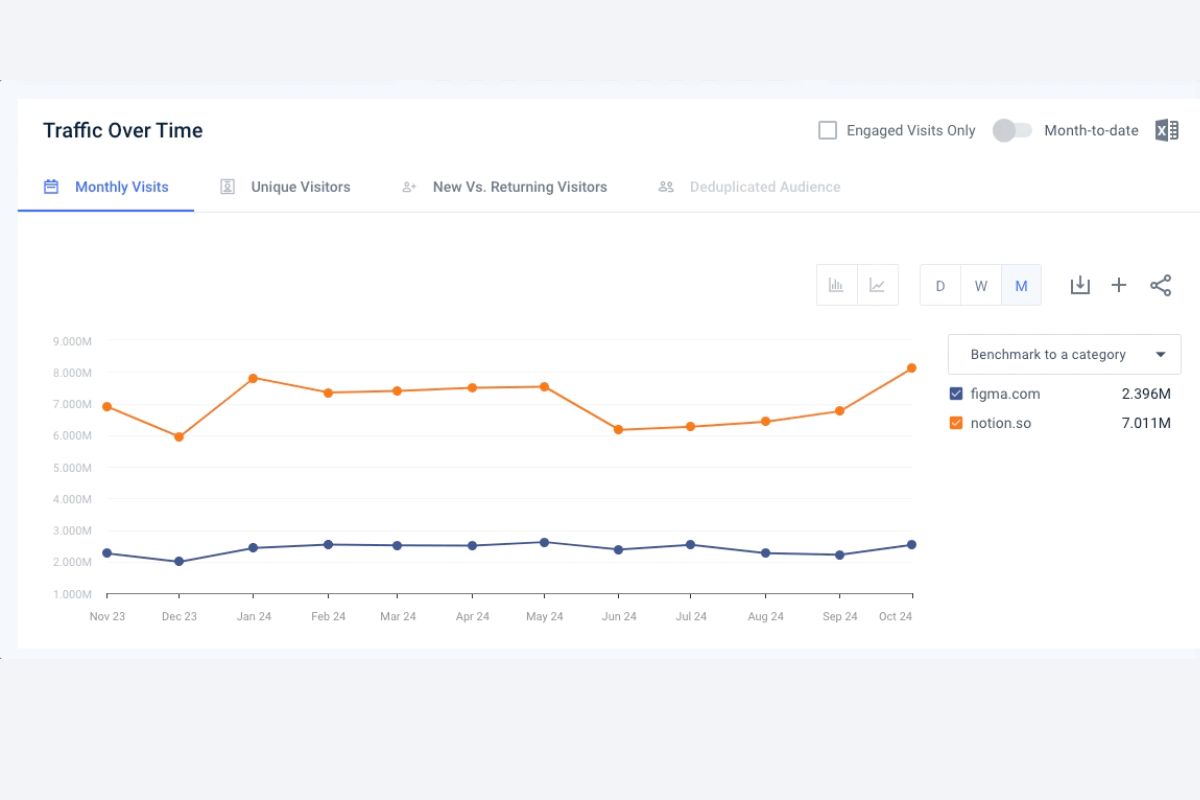This screenshot has height=800, width=1200.
Task: Switch granularity to Daily
Action: click(940, 285)
